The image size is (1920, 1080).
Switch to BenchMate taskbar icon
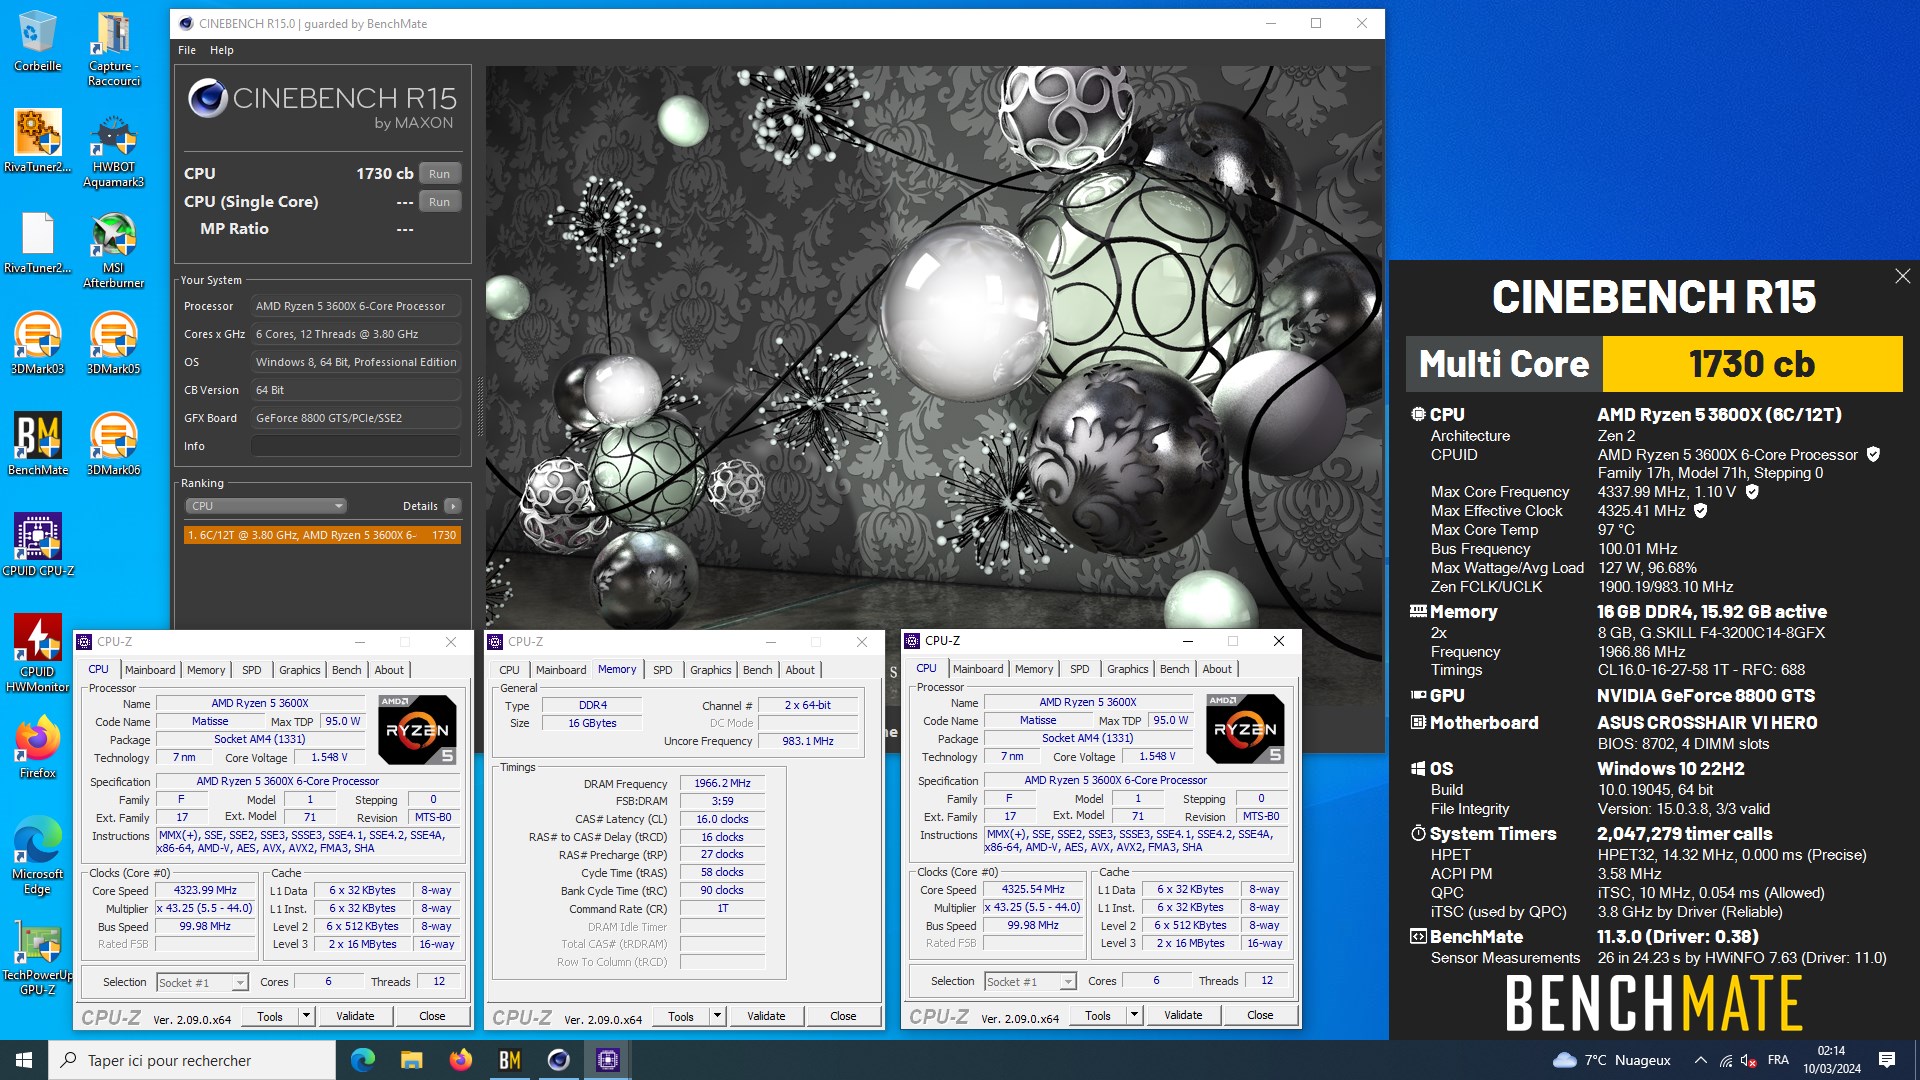[509, 1060]
